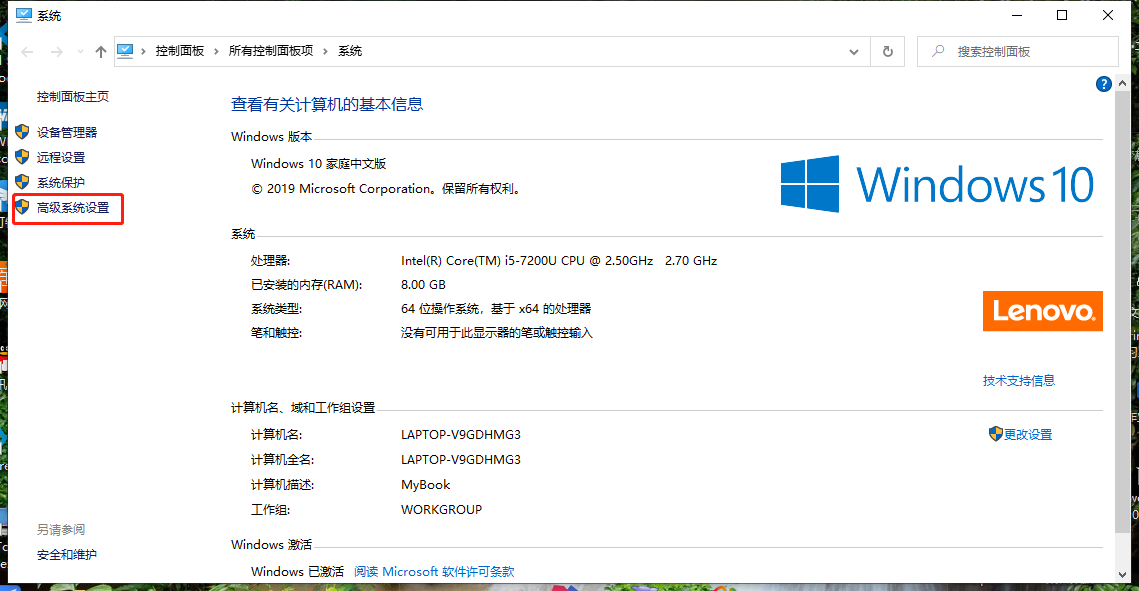
Task: Open address bar history dropdown
Action: point(854,52)
